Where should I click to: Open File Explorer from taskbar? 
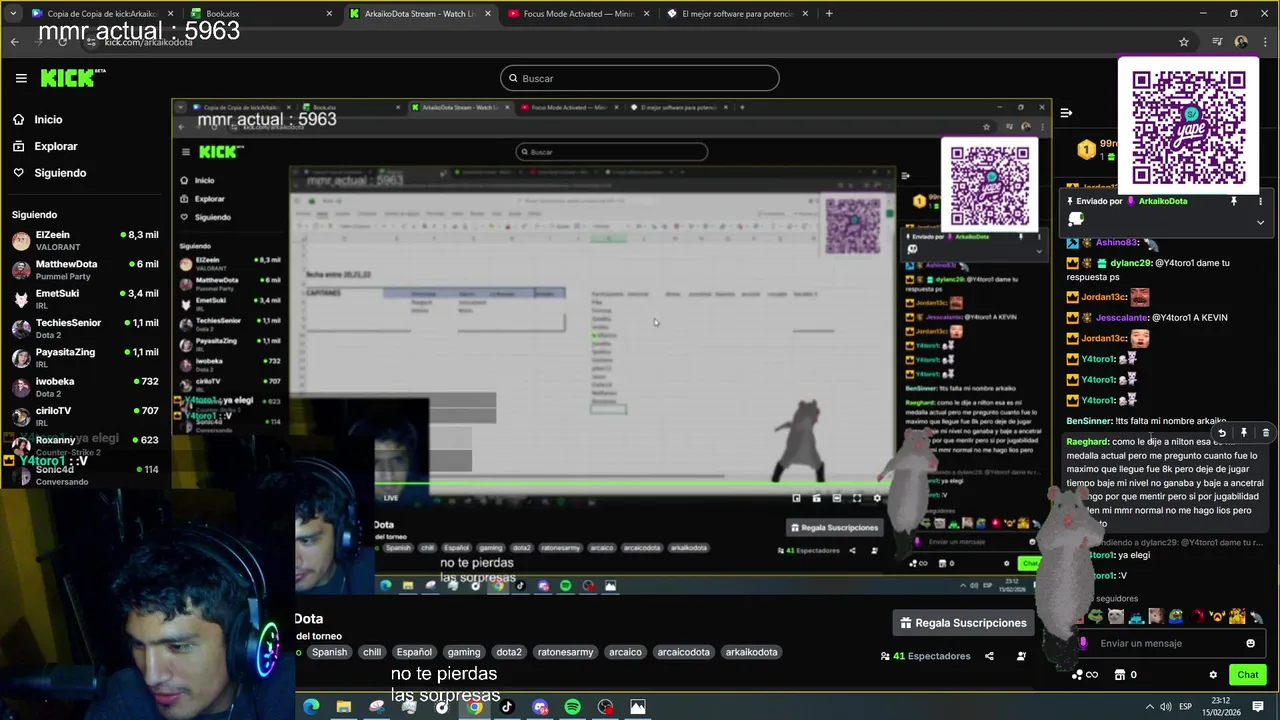pos(344,707)
